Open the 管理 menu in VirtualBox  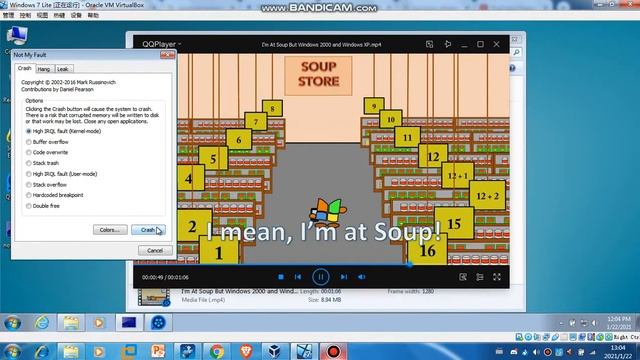[9, 16]
